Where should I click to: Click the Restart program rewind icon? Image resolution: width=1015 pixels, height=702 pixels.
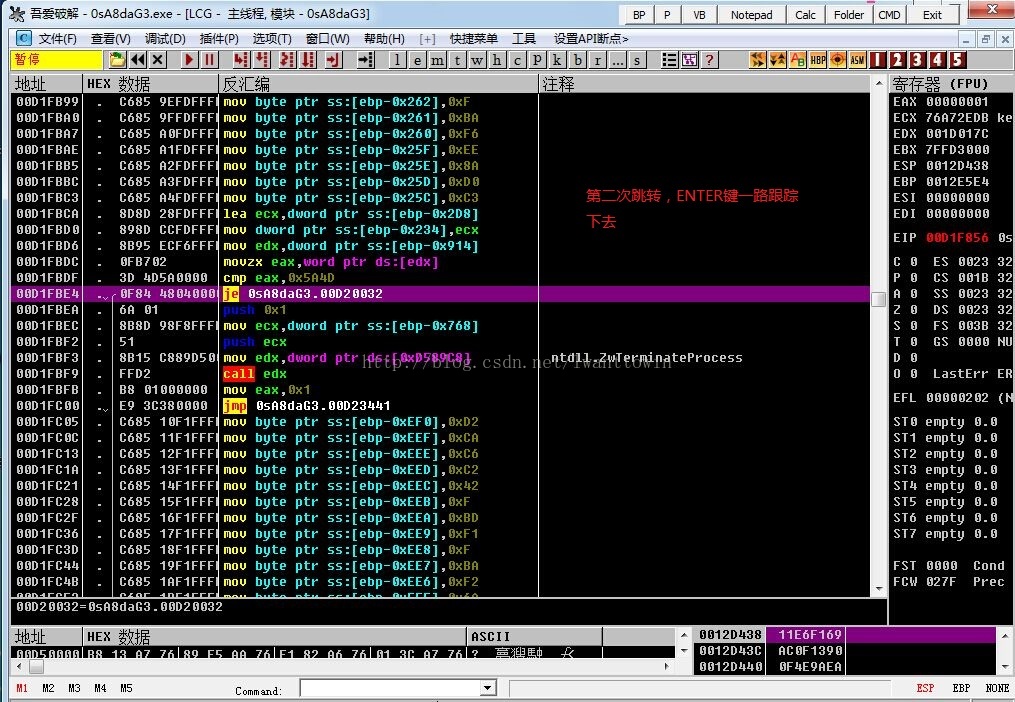[138, 60]
